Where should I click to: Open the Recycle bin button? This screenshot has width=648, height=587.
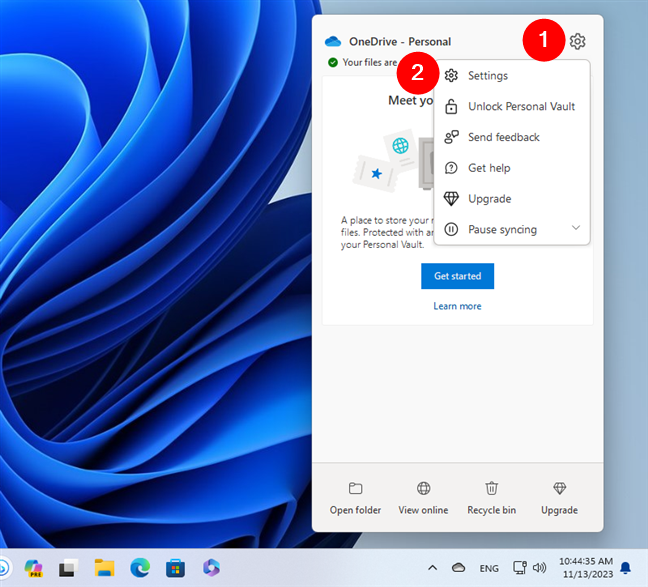(x=491, y=499)
